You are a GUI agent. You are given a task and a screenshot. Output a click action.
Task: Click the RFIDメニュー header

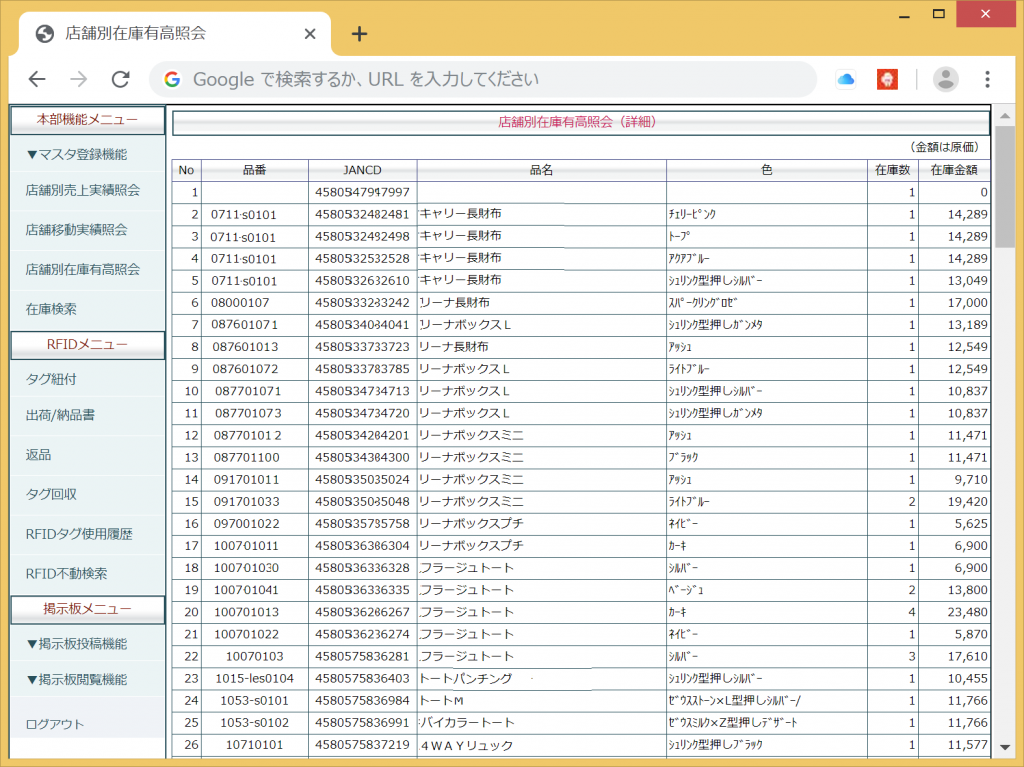click(x=88, y=344)
